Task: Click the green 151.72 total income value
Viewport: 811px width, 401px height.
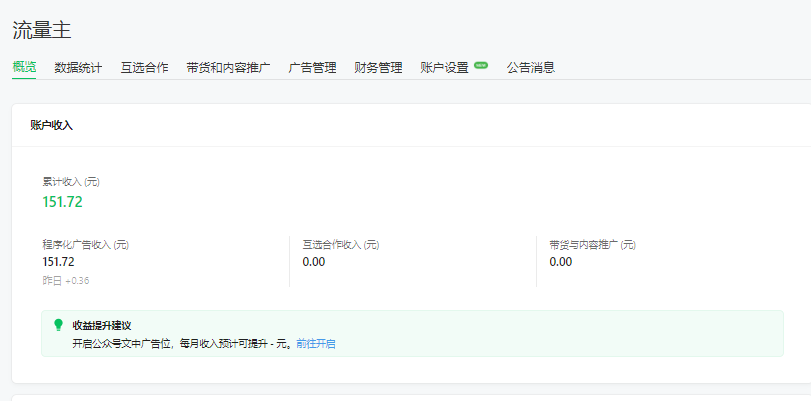Action: tap(63, 202)
